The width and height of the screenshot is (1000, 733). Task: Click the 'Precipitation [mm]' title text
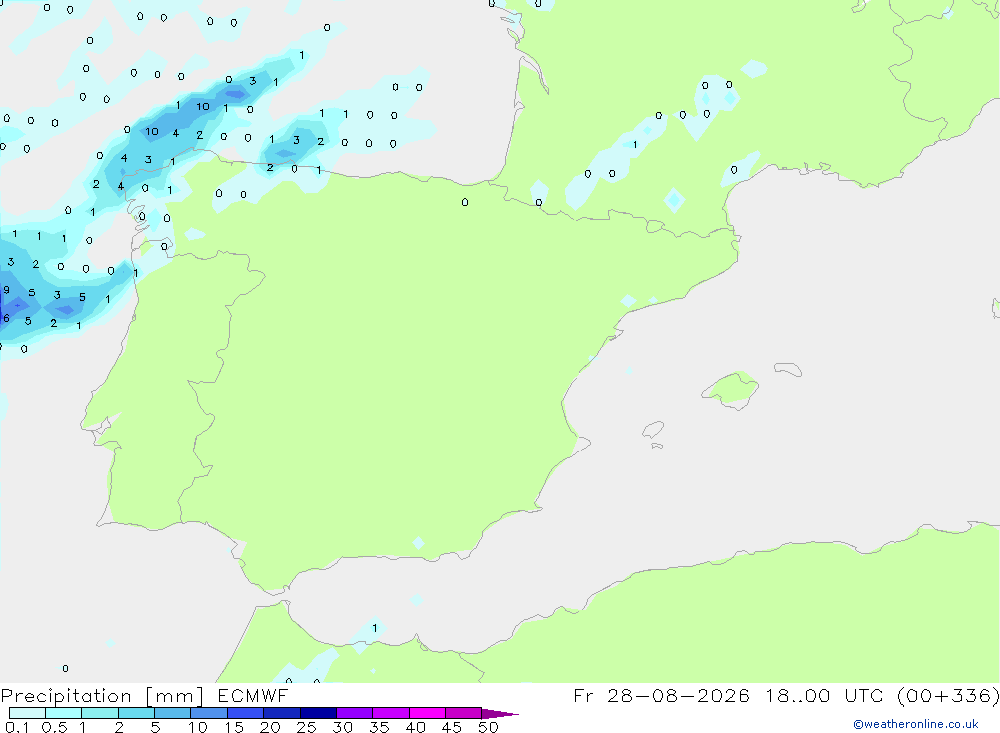point(102,696)
